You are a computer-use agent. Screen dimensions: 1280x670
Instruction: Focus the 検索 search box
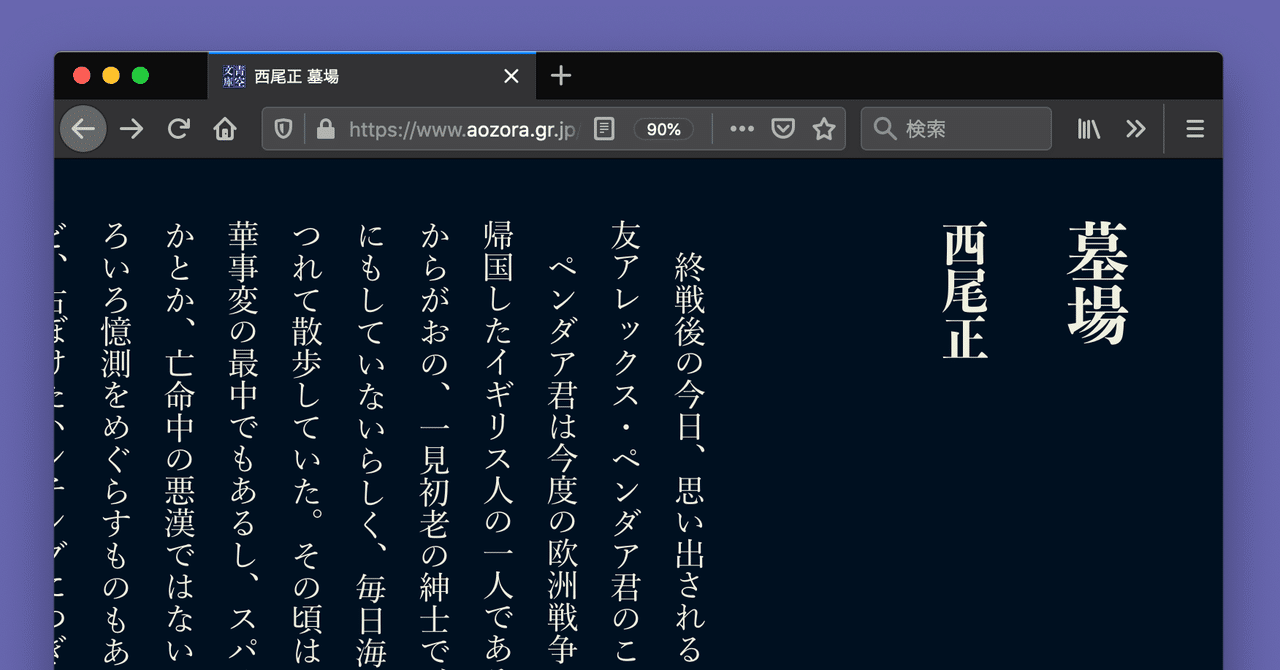point(956,129)
